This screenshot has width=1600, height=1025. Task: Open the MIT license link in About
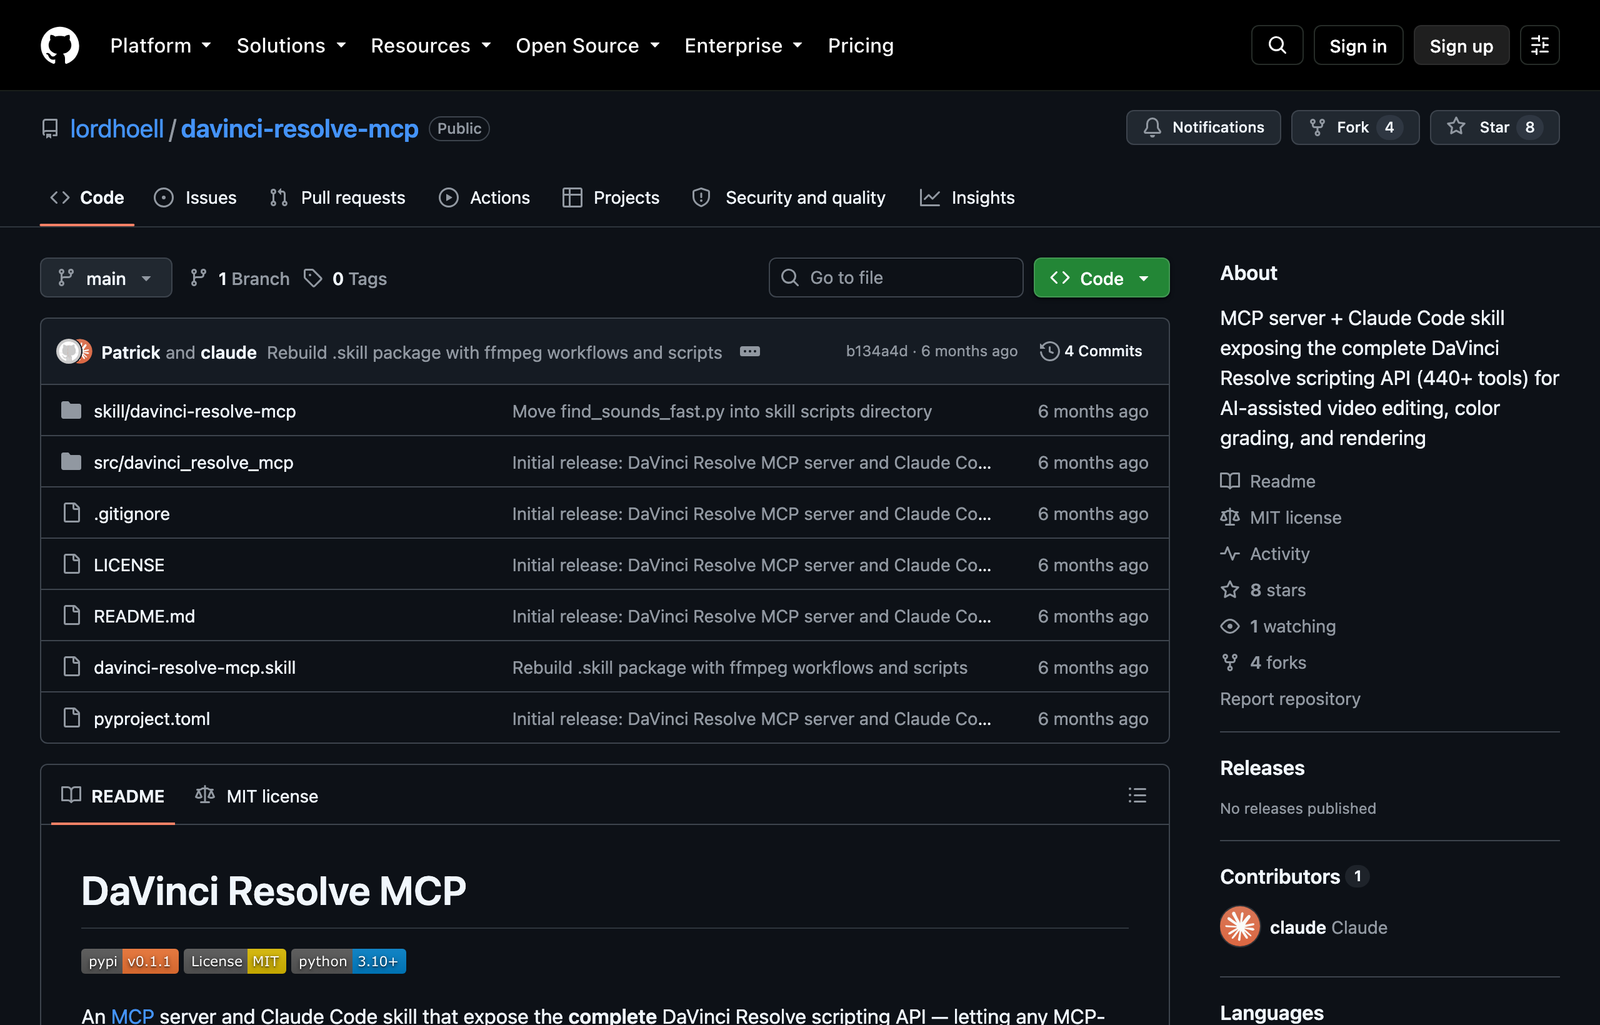1281,517
